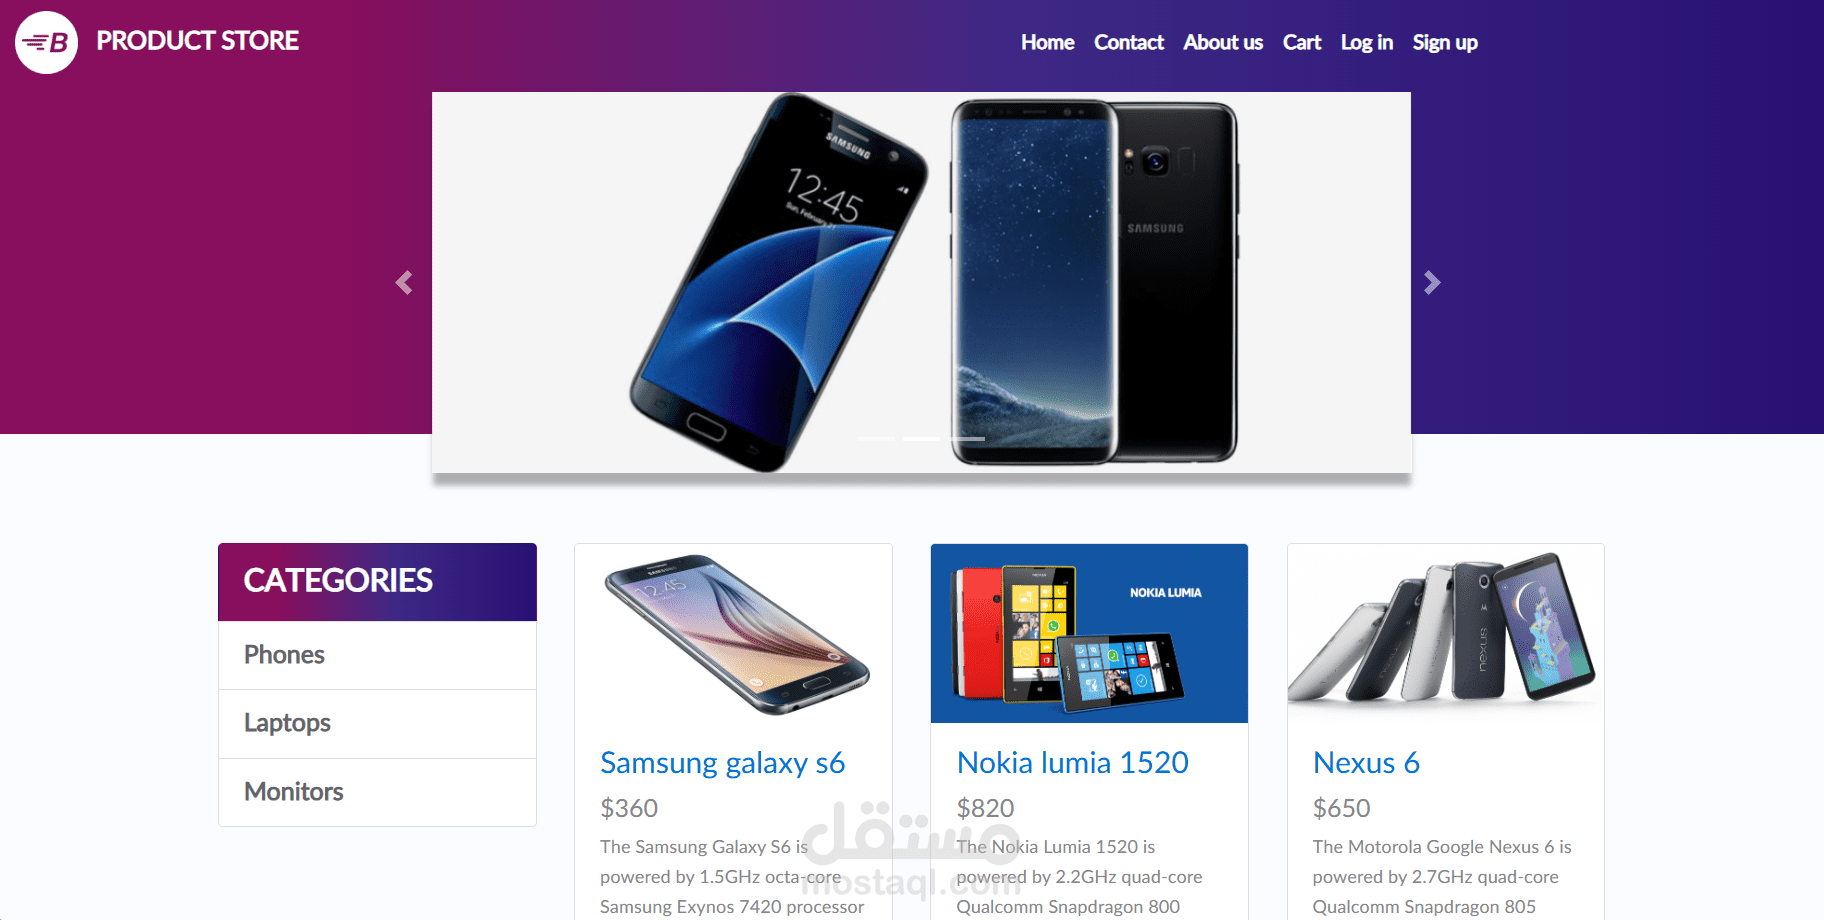Go to the Cart page
The height and width of the screenshot is (920, 1824).
click(1302, 42)
